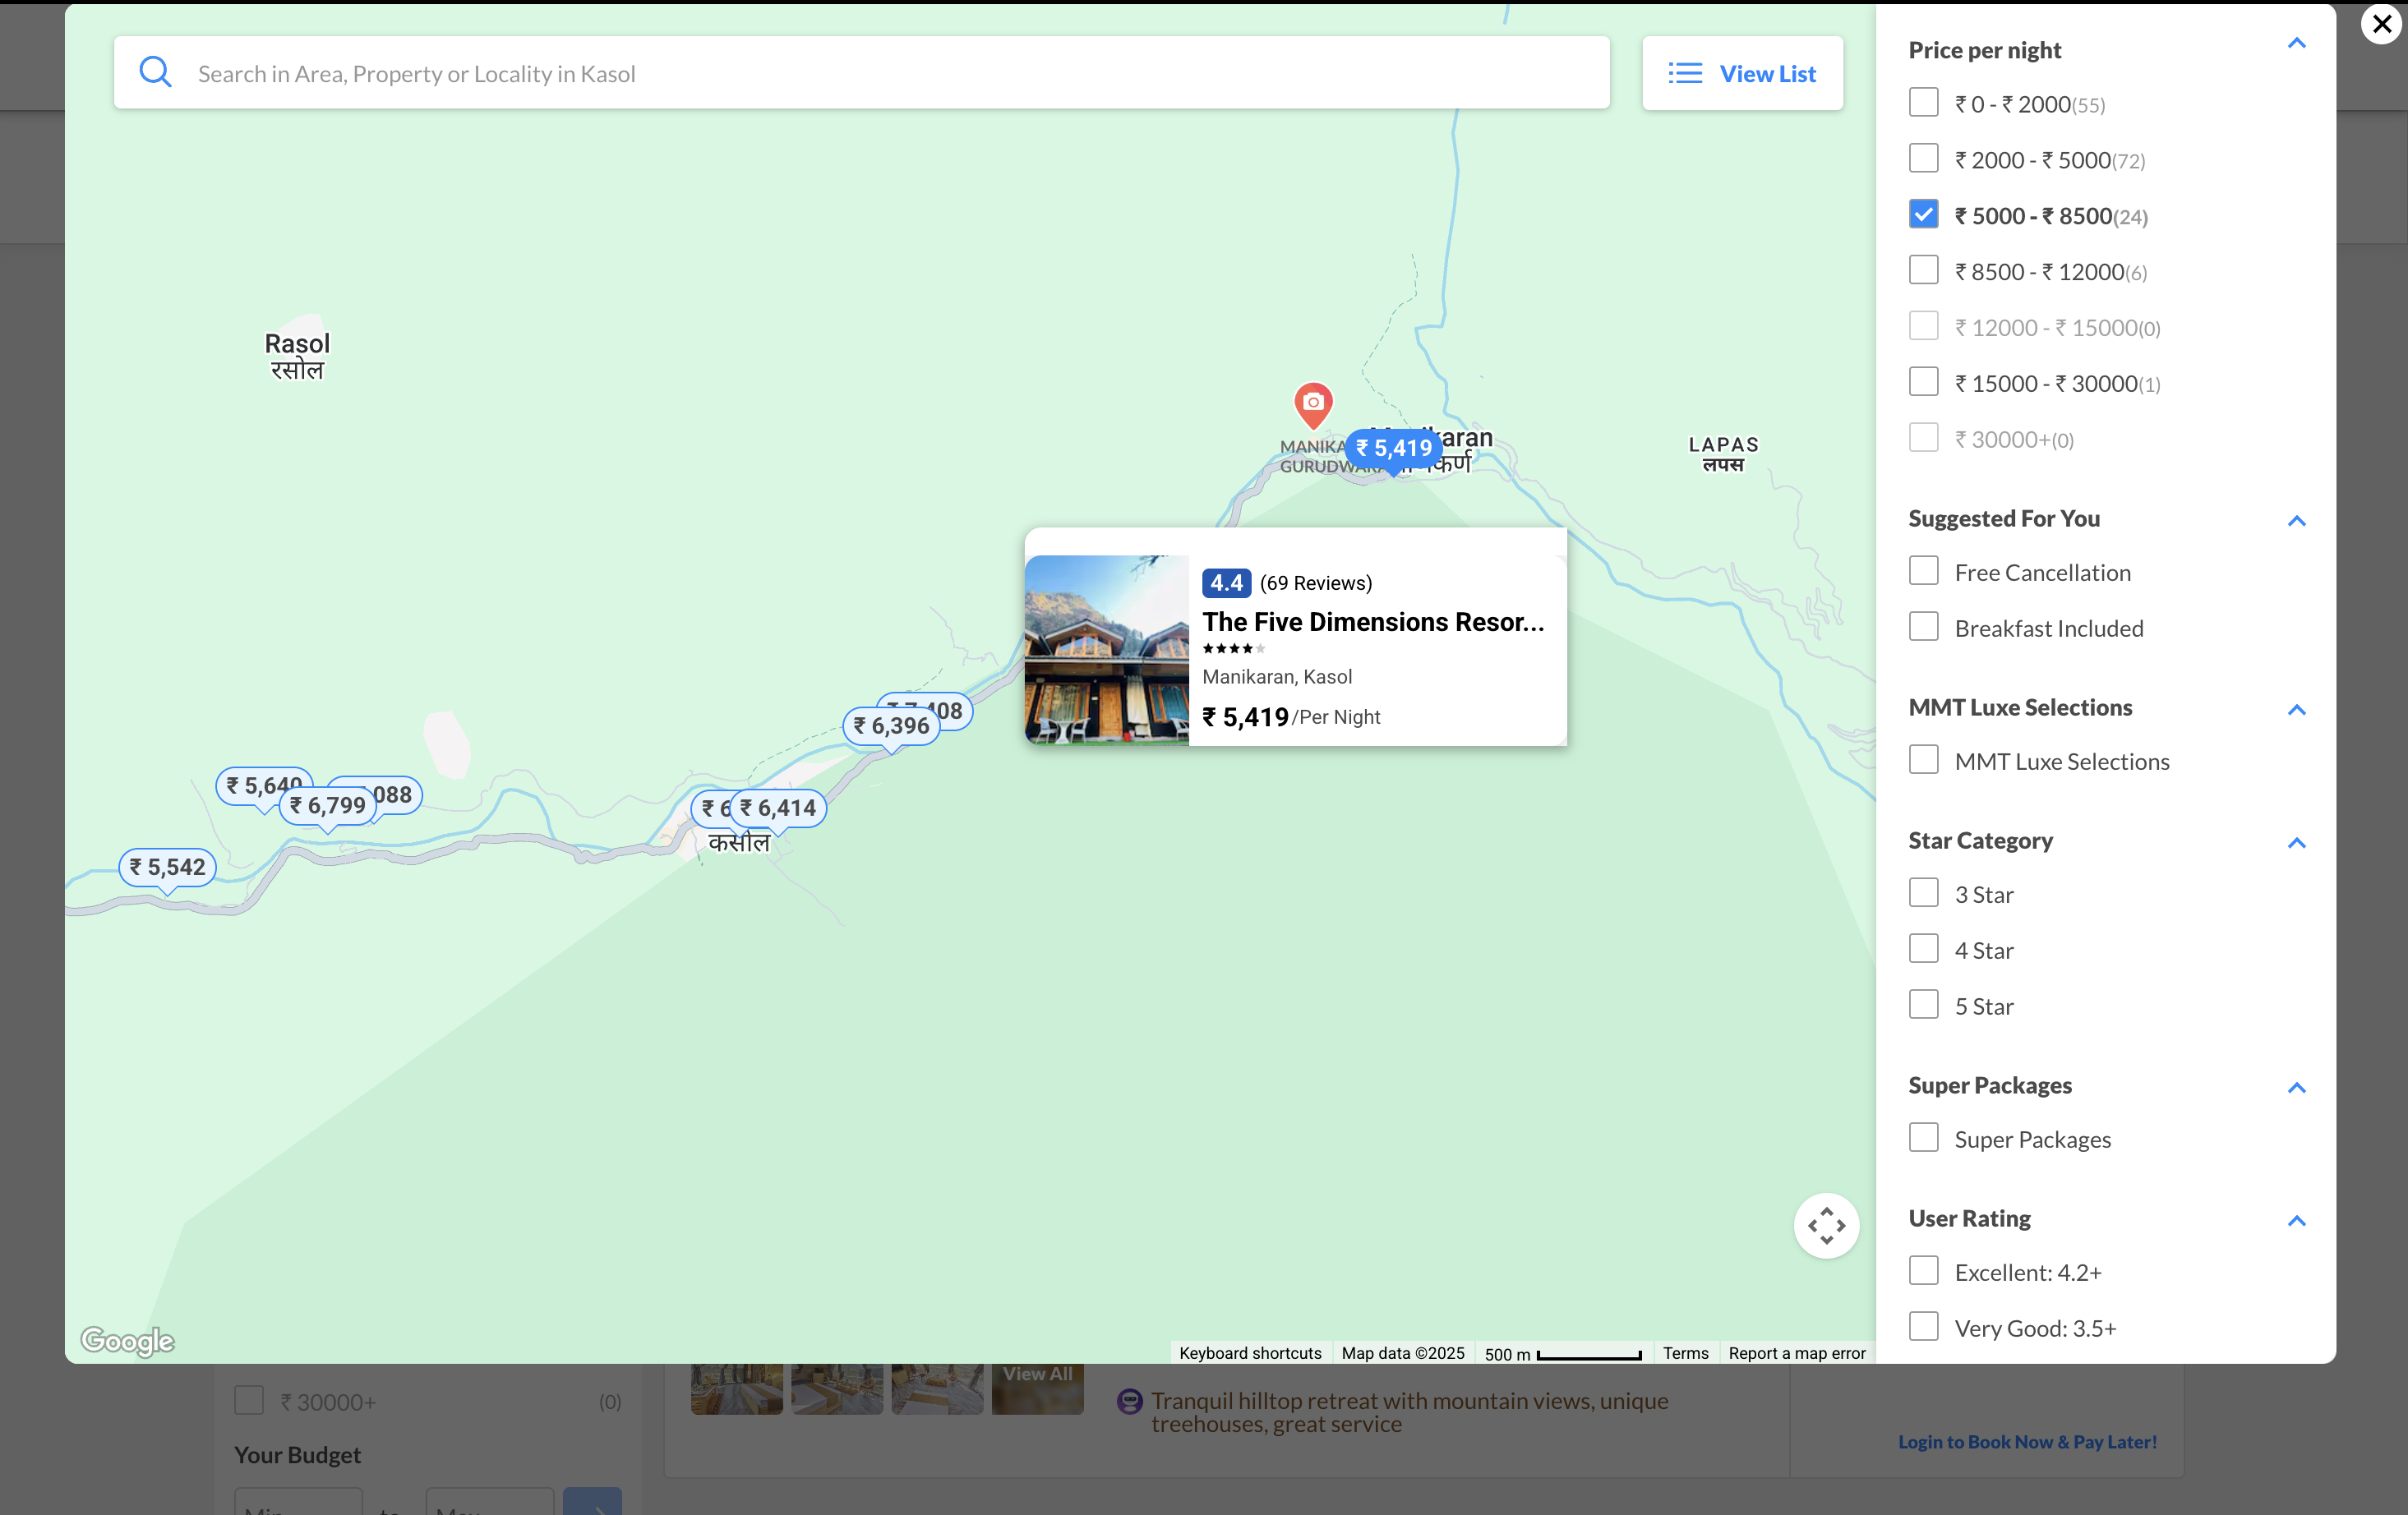The height and width of the screenshot is (1515, 2408).
Task: Select the ₹ 6,799 price marker
Action: (x=327, y=805)
